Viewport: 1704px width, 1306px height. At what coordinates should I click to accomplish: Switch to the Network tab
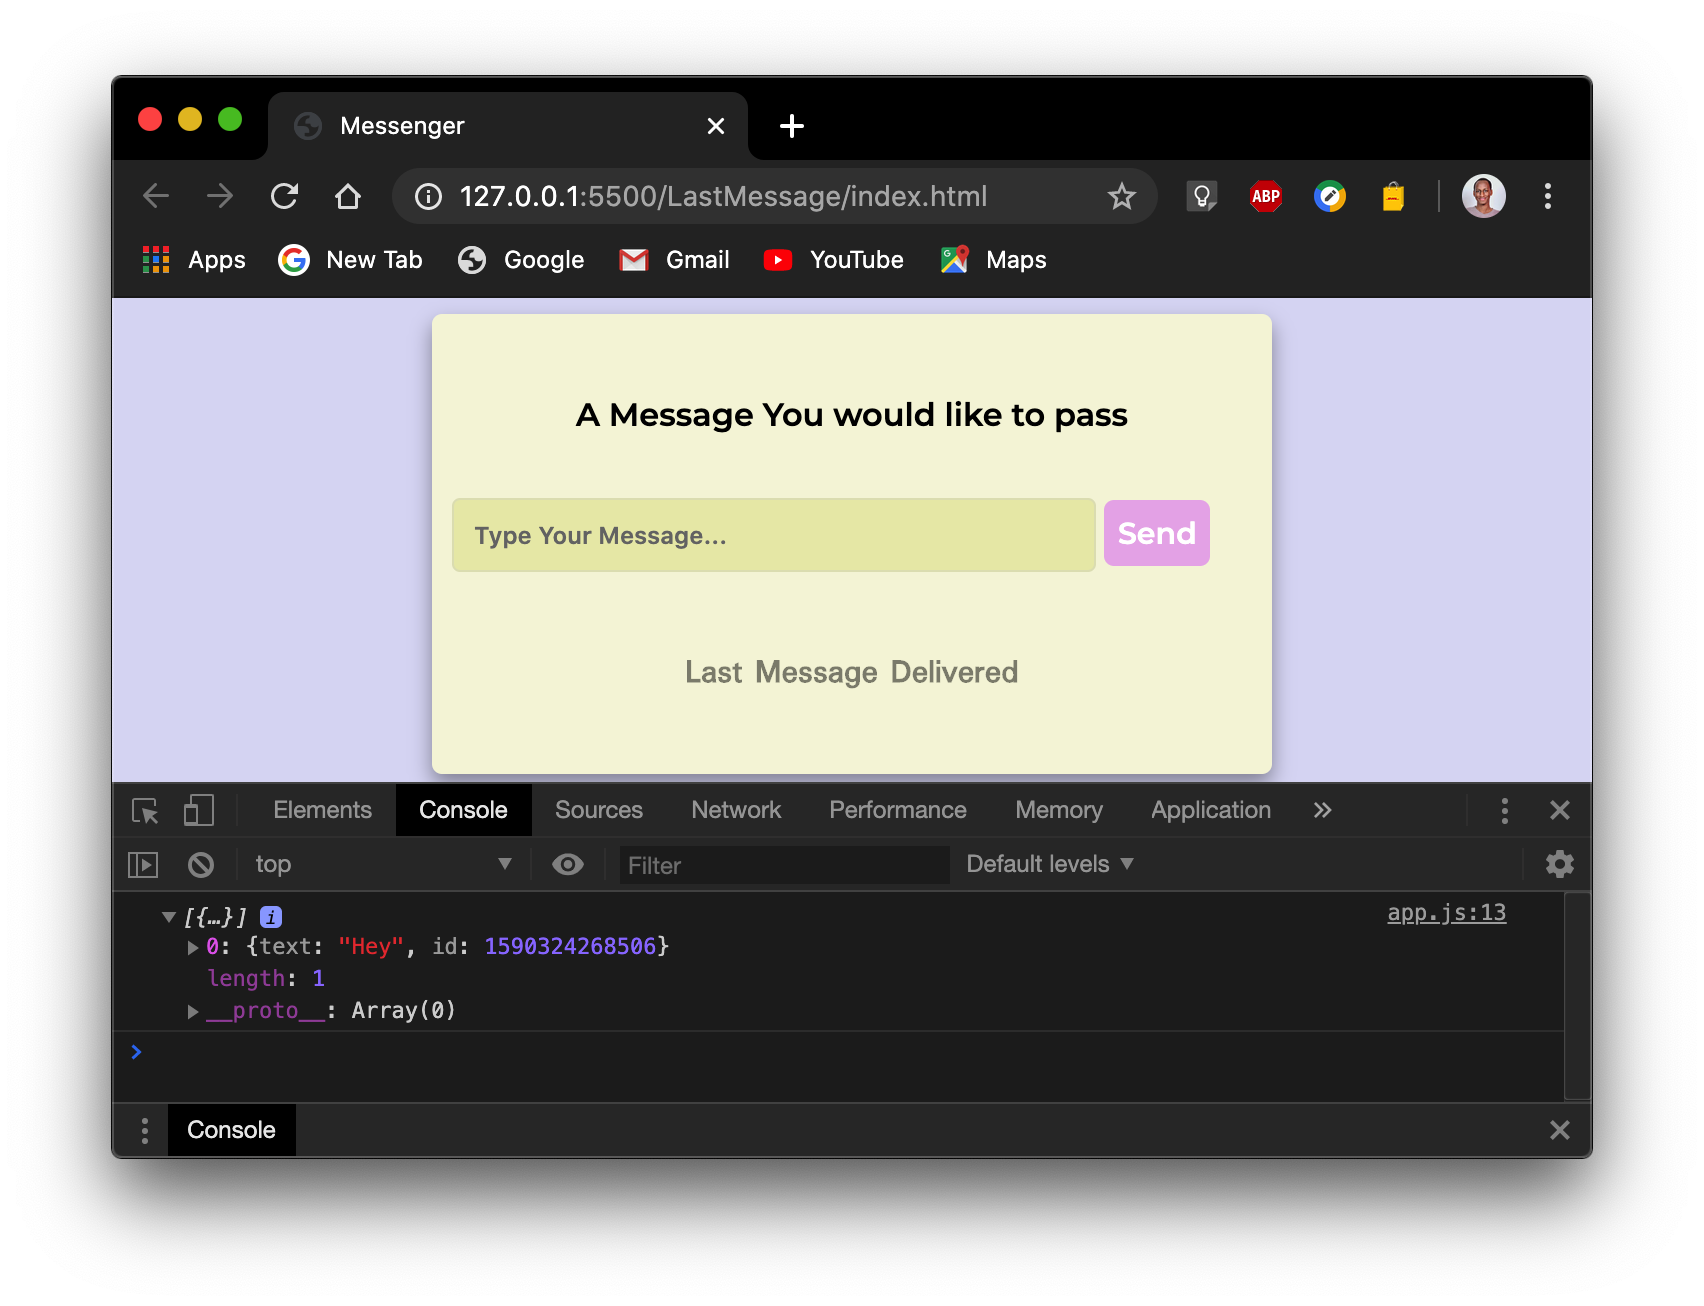pos(735,810)
